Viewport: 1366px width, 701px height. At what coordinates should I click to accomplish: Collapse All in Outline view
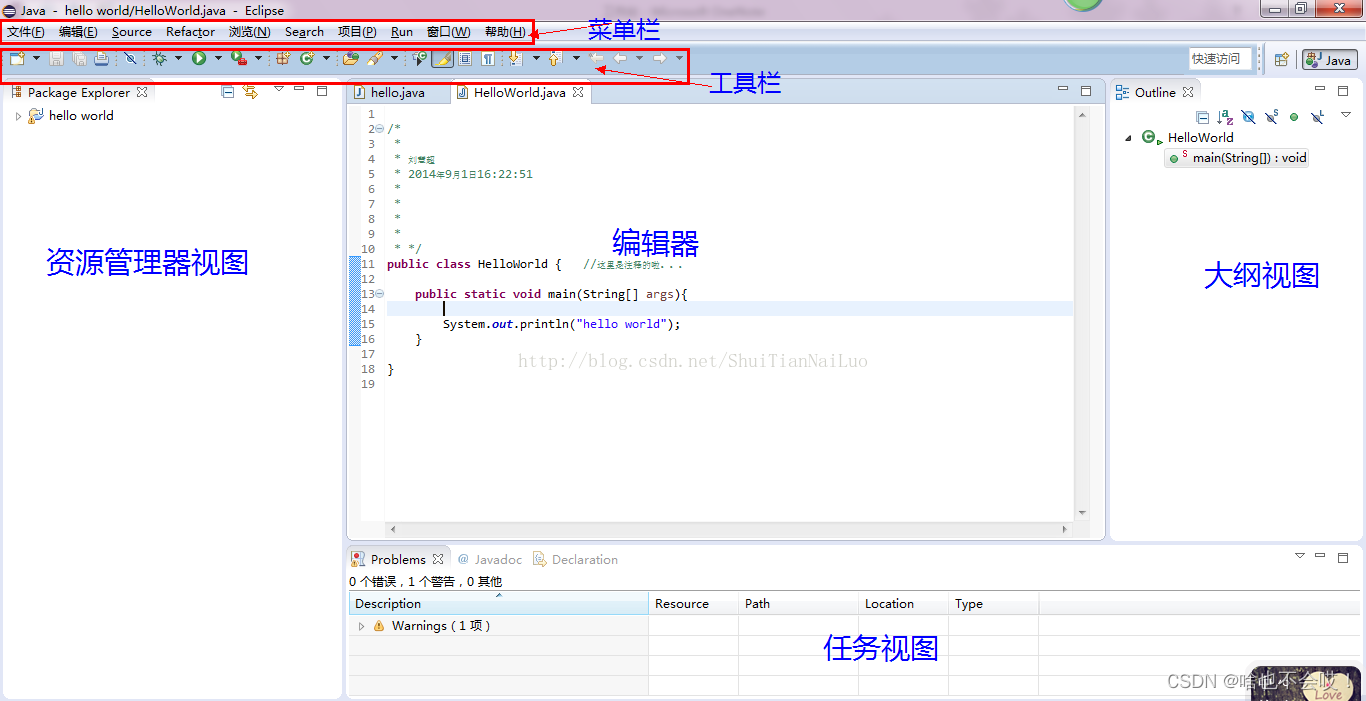point(1203,117)
